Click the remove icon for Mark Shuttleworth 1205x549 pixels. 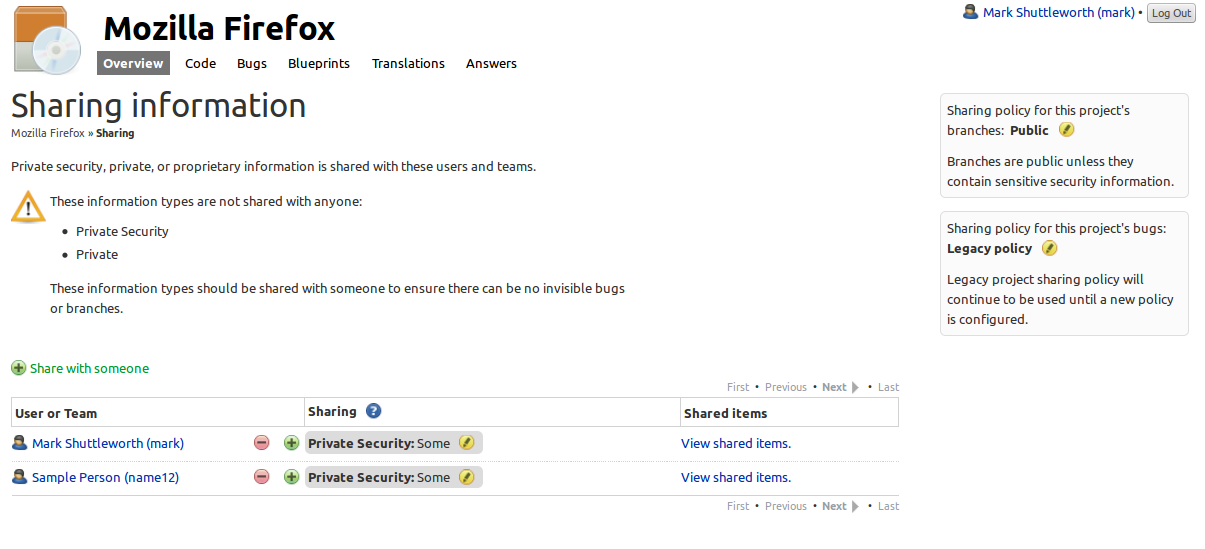261,443
